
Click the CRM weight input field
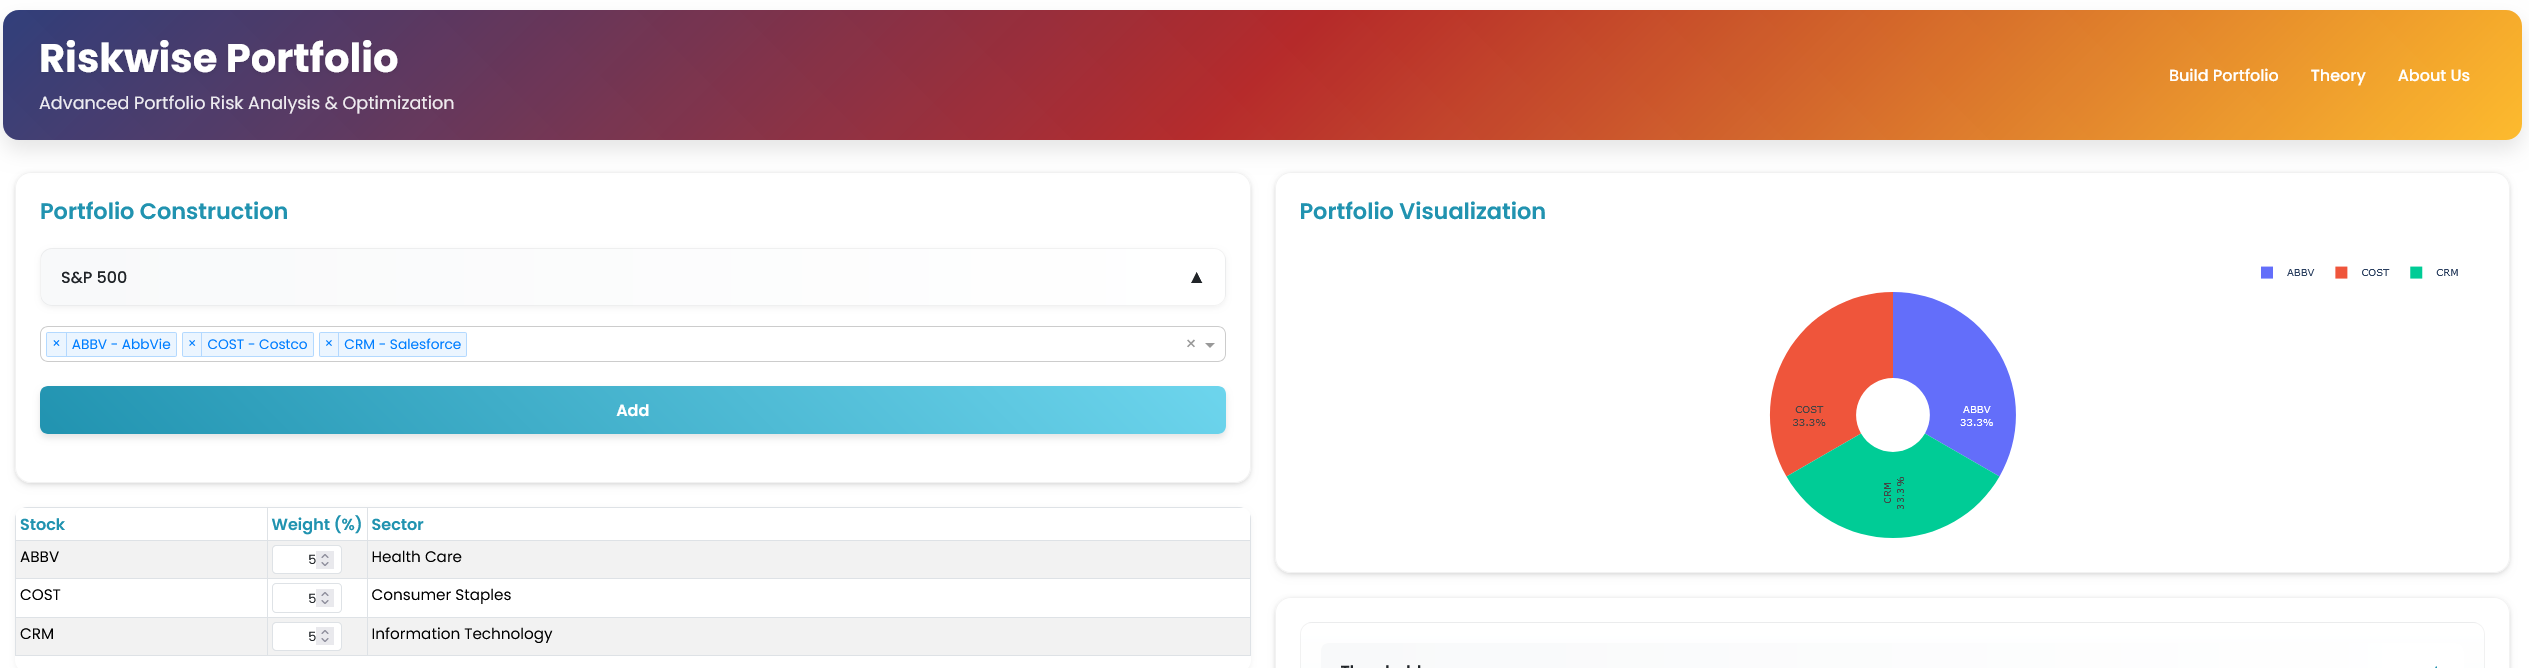click(306, 636)
